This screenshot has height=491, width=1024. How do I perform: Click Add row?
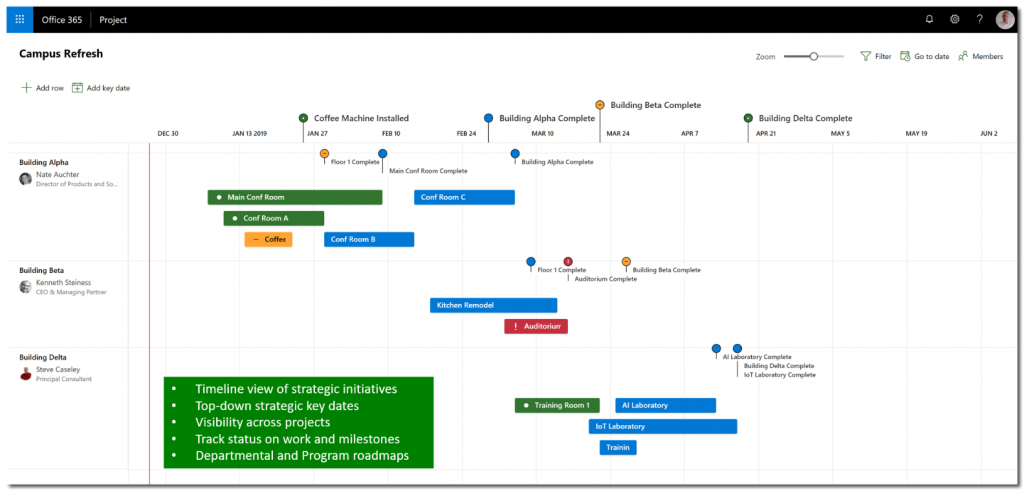click(x=42, y=87)
